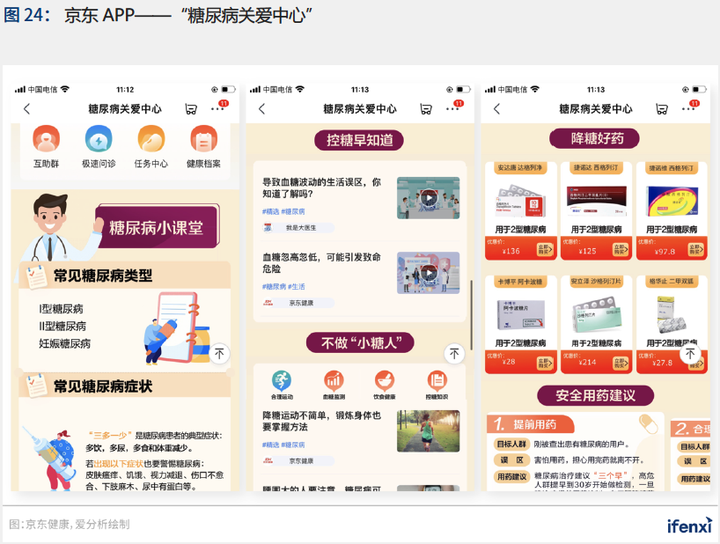This screenshot has width=720, height=544.
Task: Open the 极速问诊 lightning chat icon
Action: (x=98, y=139)
